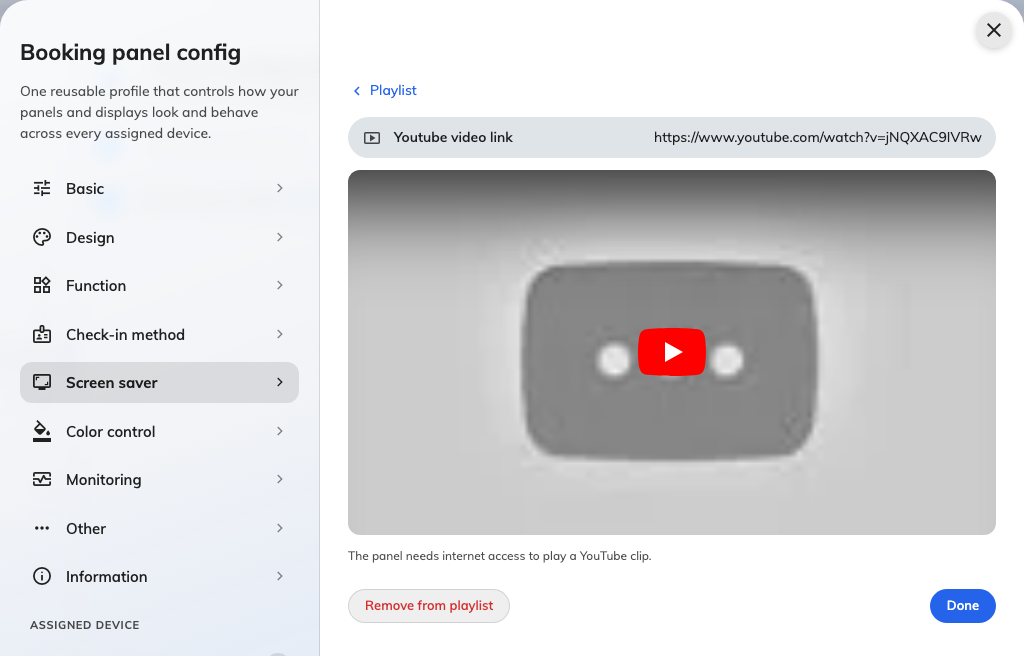Select the Screen saver menu item

point(159,382)
